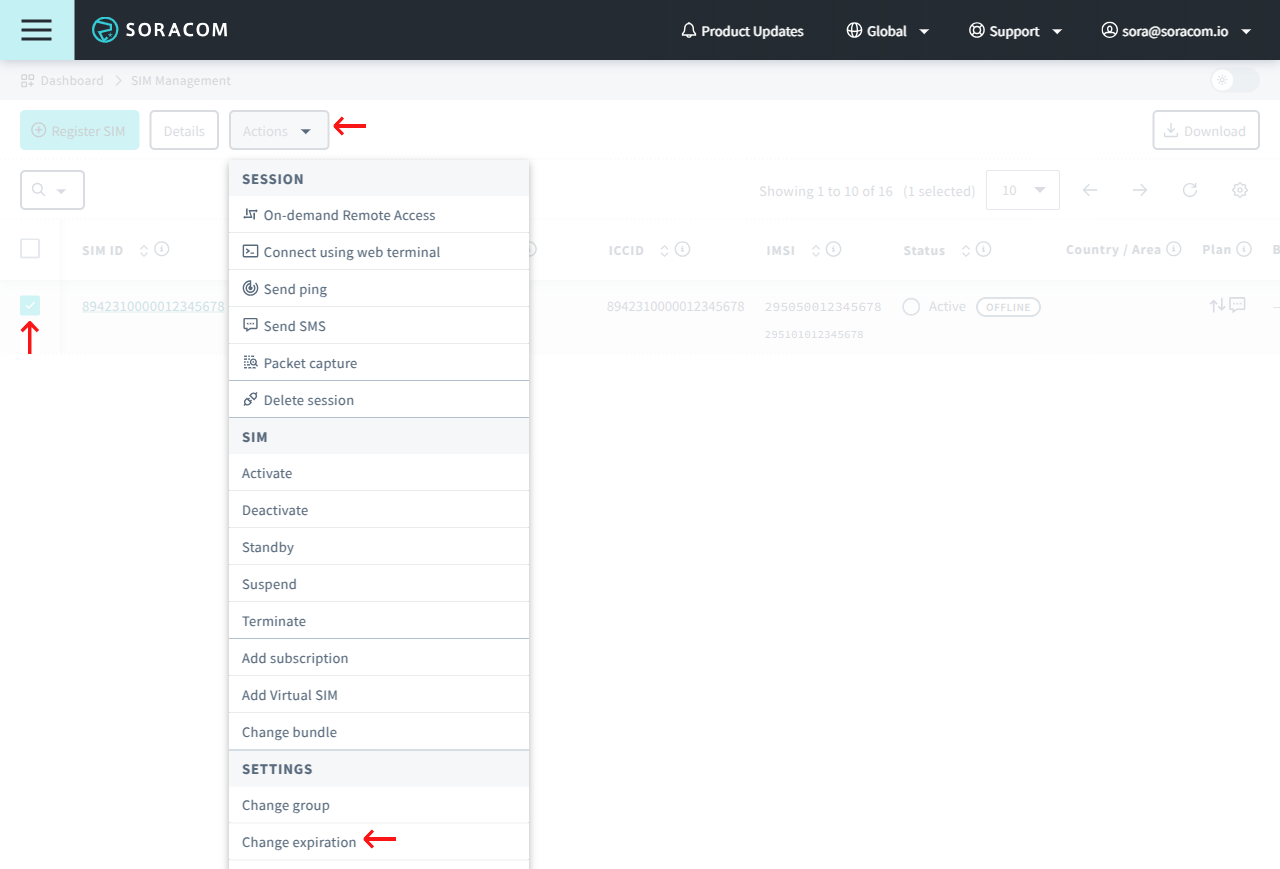Click the info icon beside SIM ID
Image resolution: width=1280 pixels, height=869 pixels.
[x=162, y=249]
